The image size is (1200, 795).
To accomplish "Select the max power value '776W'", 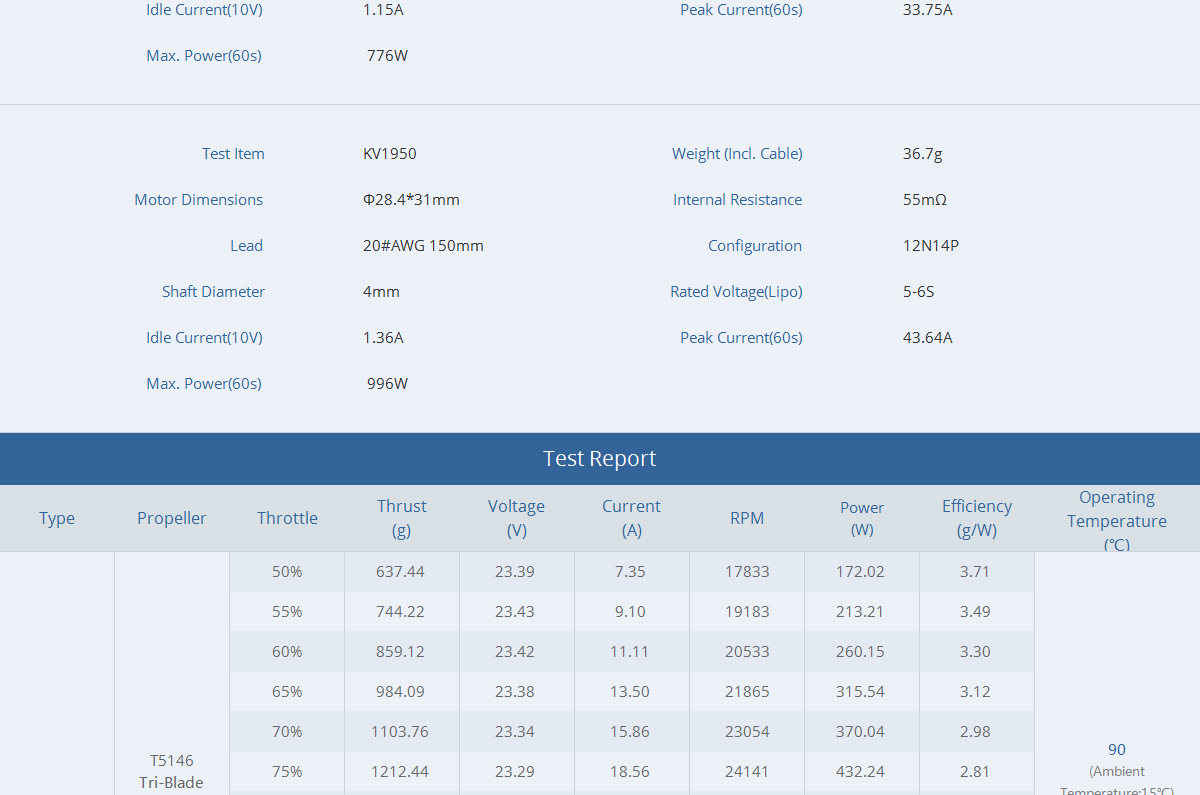I will click(x=388, y=56).
